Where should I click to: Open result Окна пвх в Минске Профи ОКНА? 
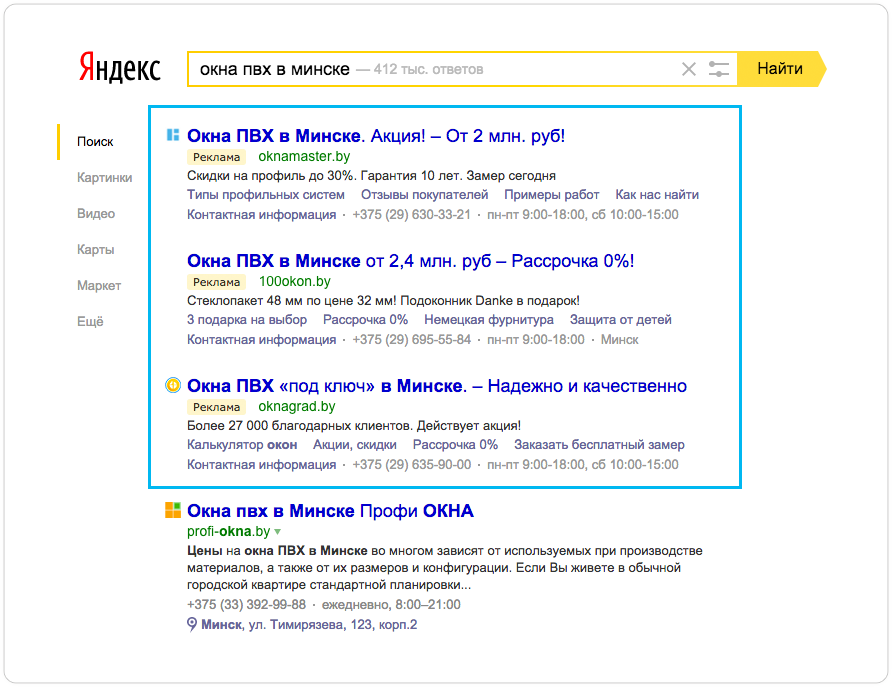[331, 511]
